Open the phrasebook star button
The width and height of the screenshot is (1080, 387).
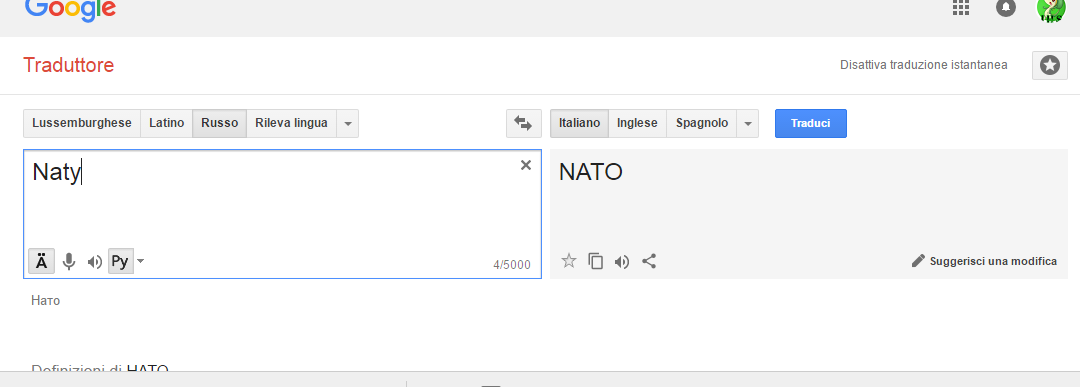point(1050,65)
